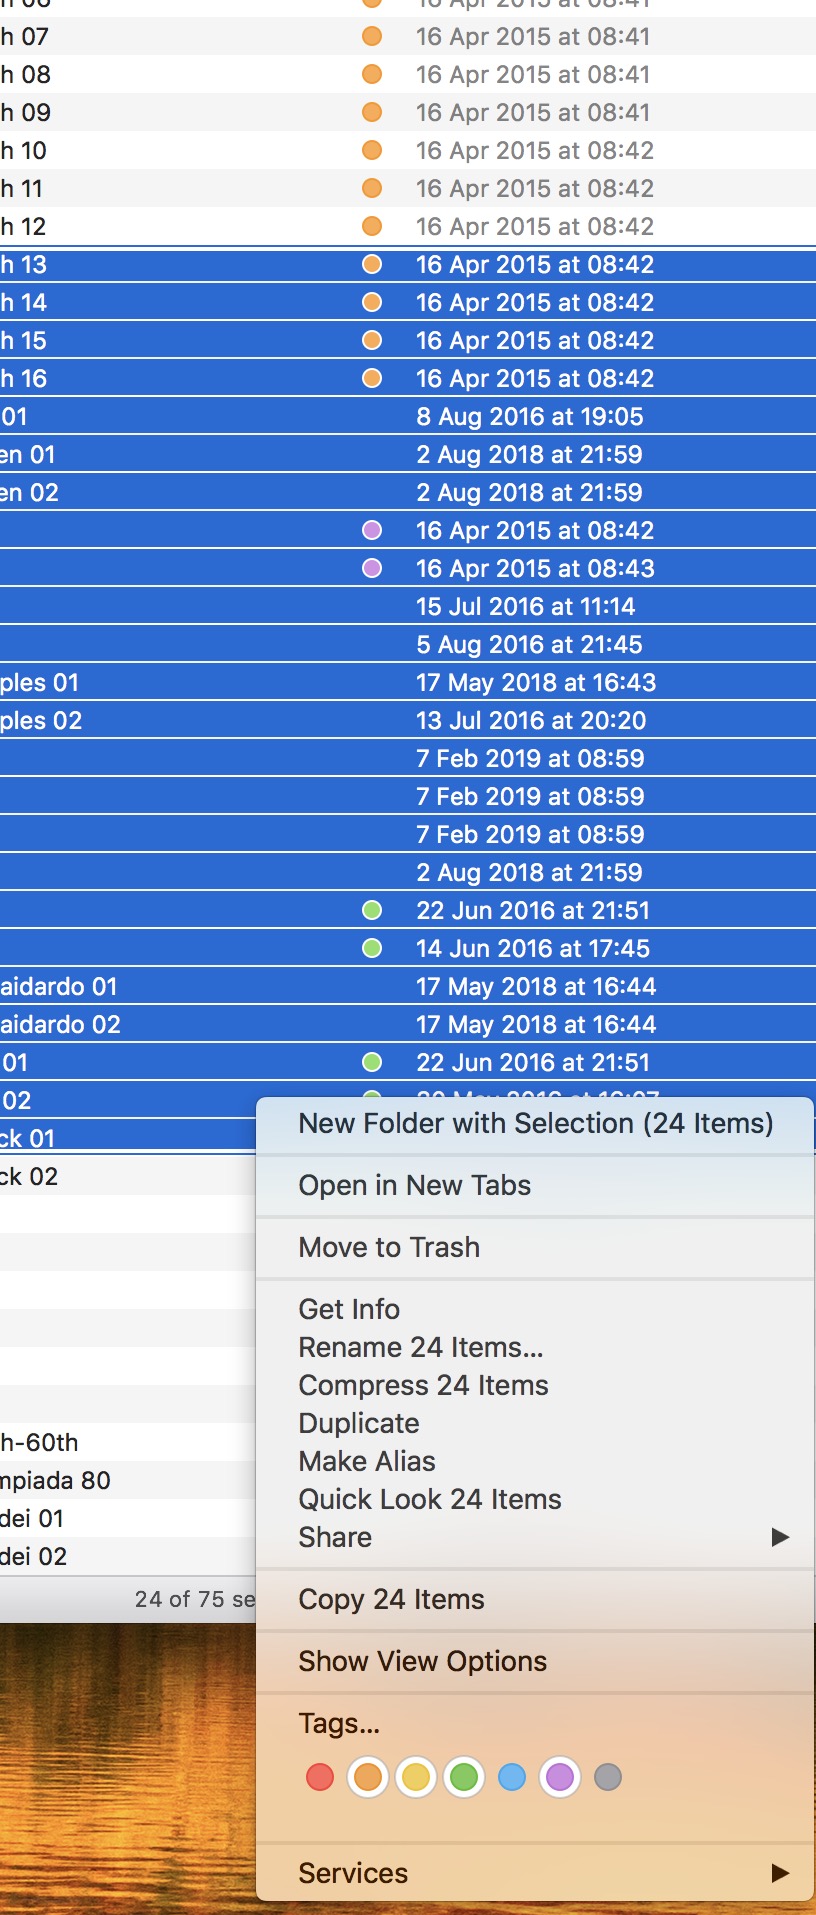
Task: Toggle the orange tag in context menu
Action: [x=368, y=1777]
